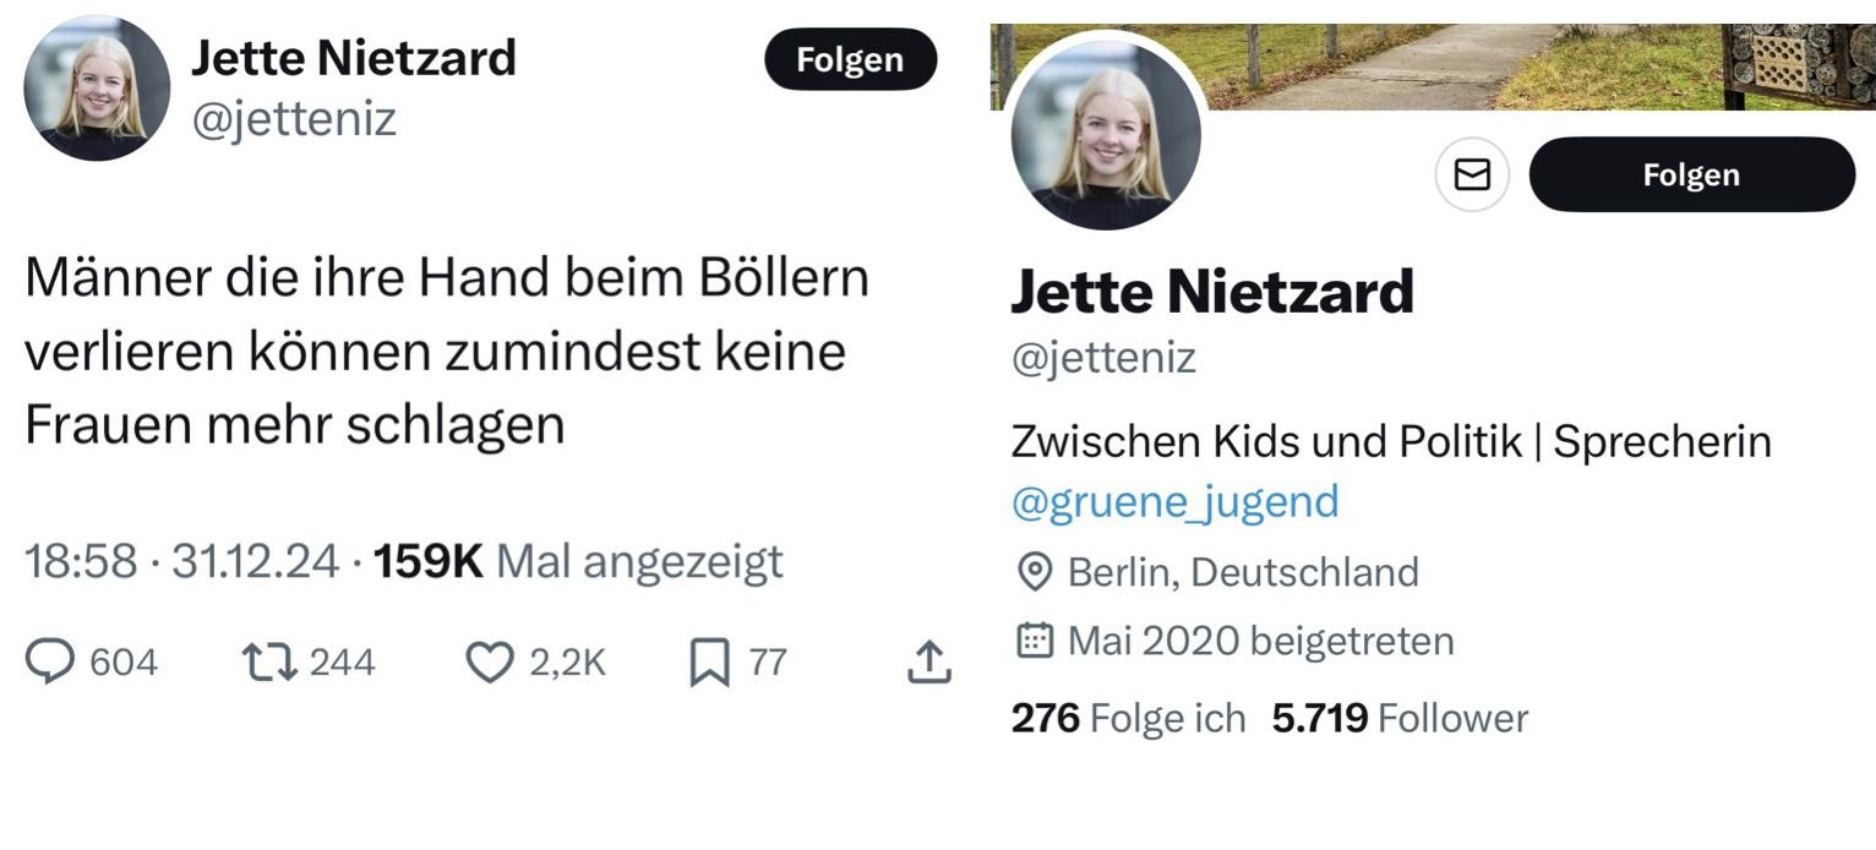This screenshot has width=1876, height=850.
Task: Click @jetteniz handle under the tweet name
Action: point(294,120)
